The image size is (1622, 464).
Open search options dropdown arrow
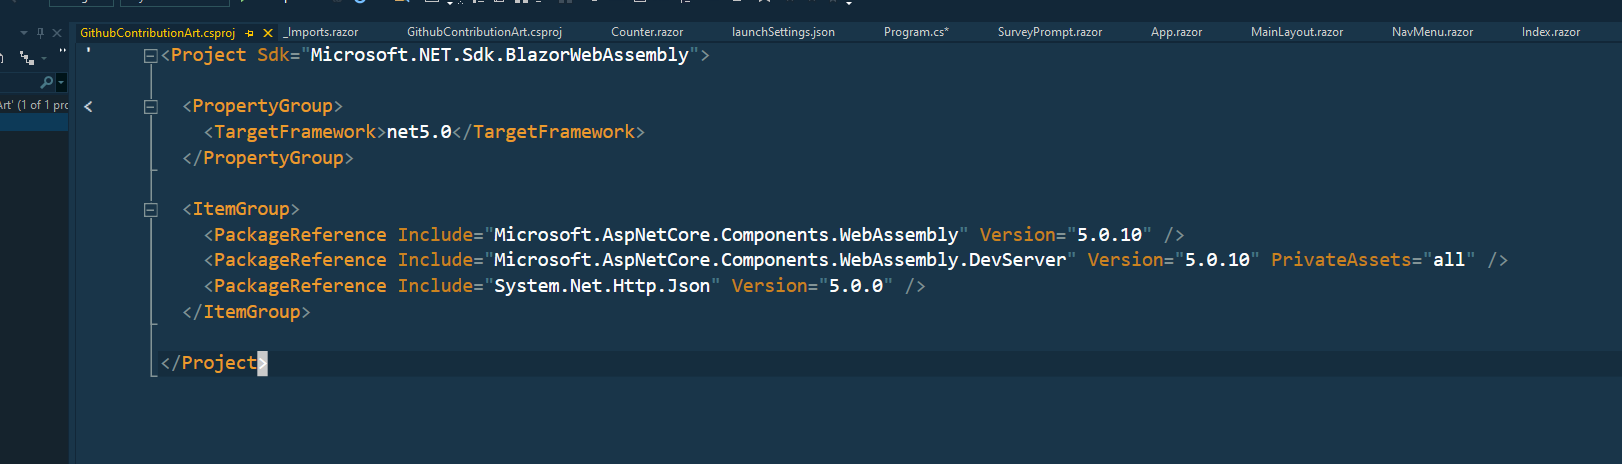point(60,82)
